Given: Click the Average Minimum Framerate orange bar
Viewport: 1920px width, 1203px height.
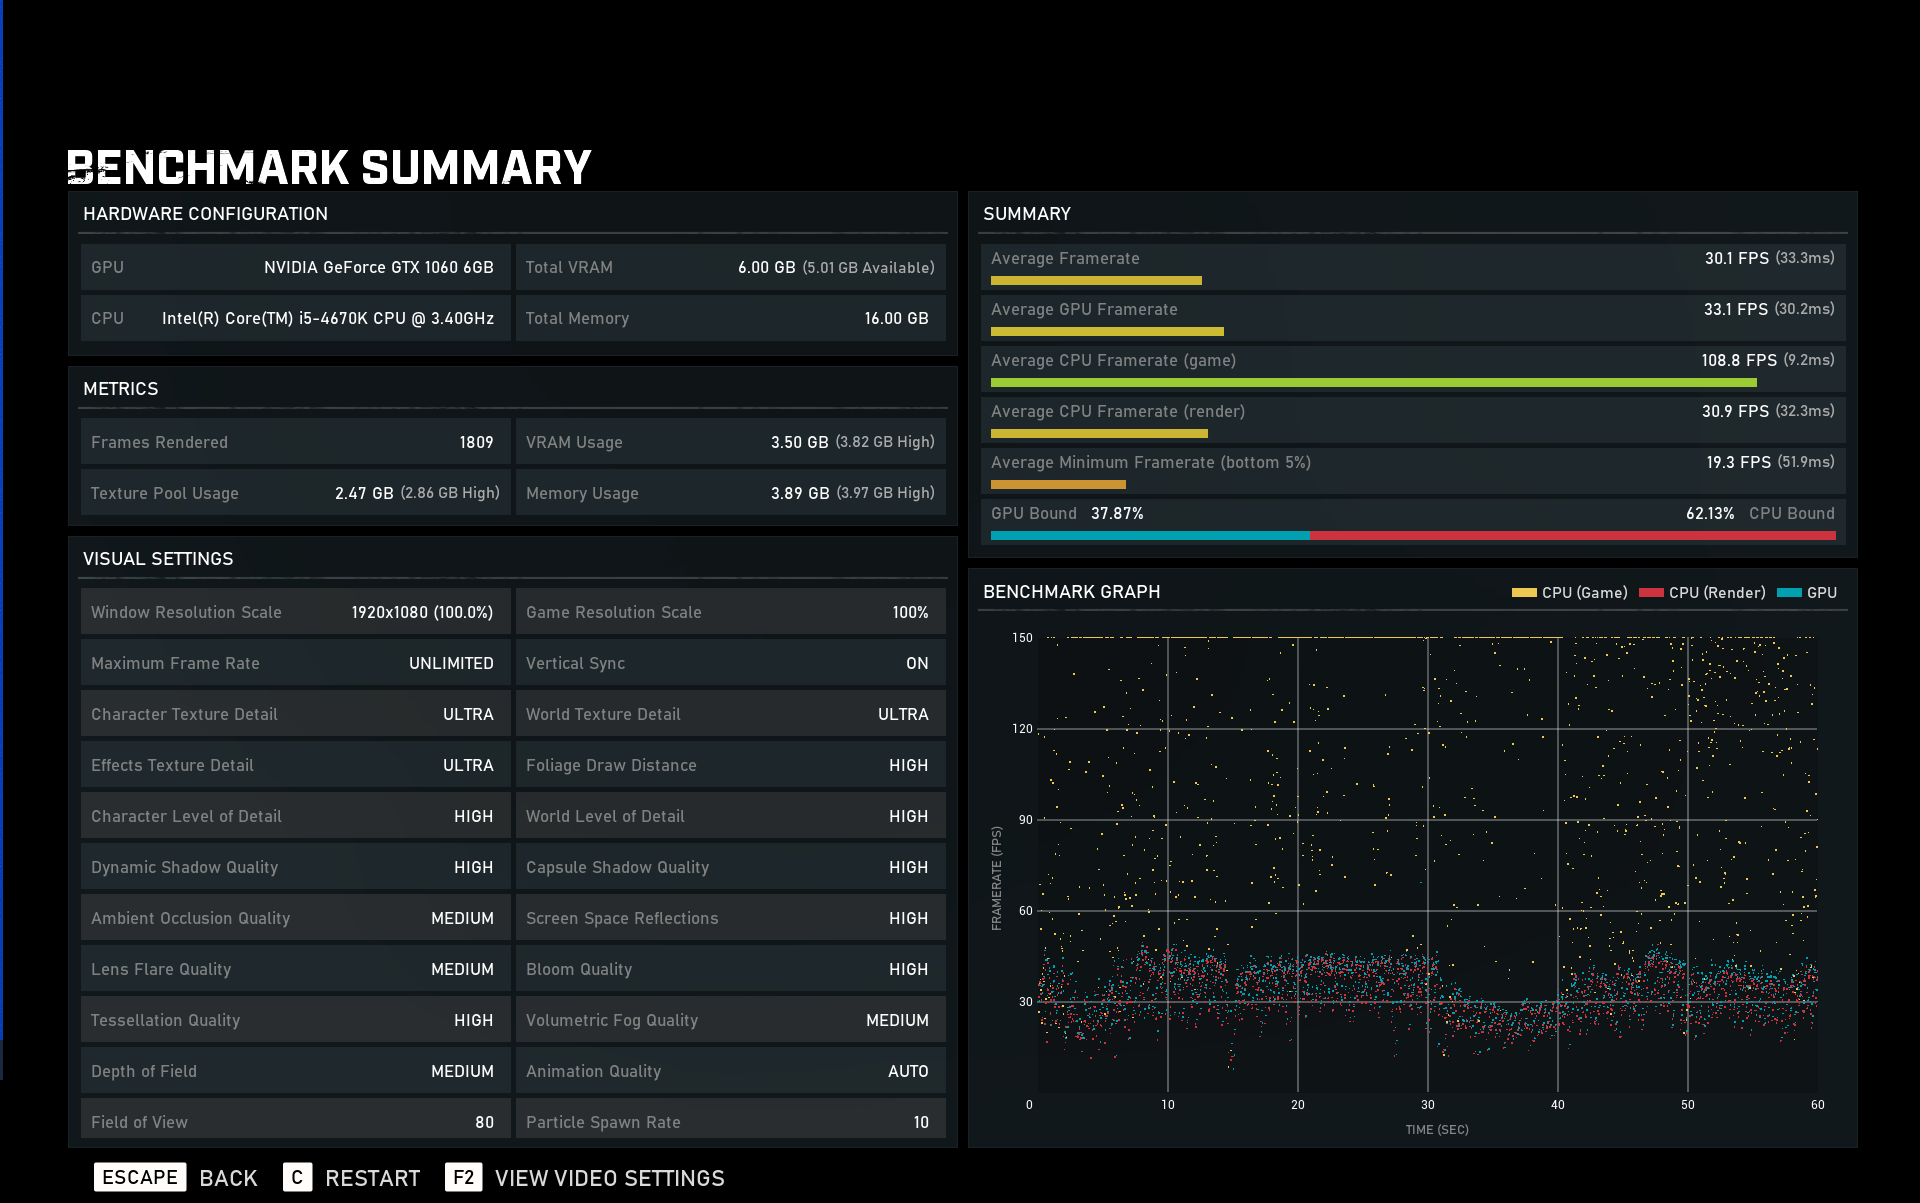Looking at the screenshot, I should point(1058,485).
